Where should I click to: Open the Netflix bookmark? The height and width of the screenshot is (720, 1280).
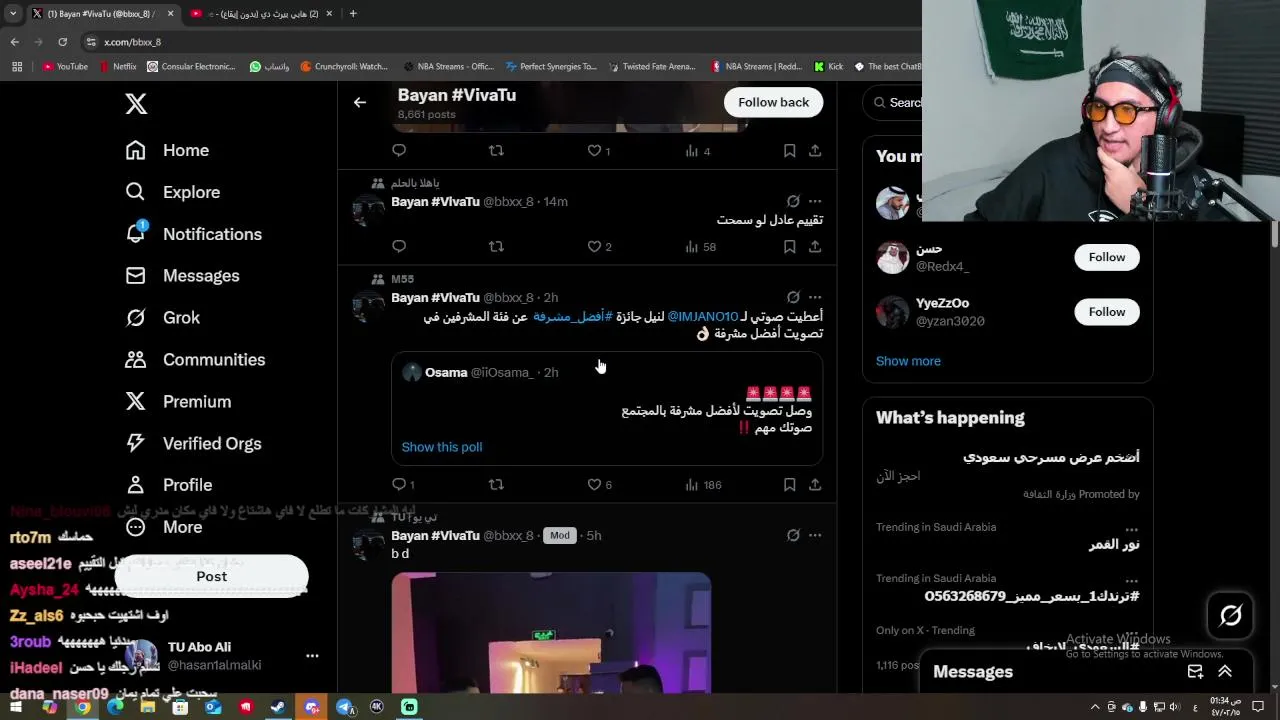[x=118, y=67]
